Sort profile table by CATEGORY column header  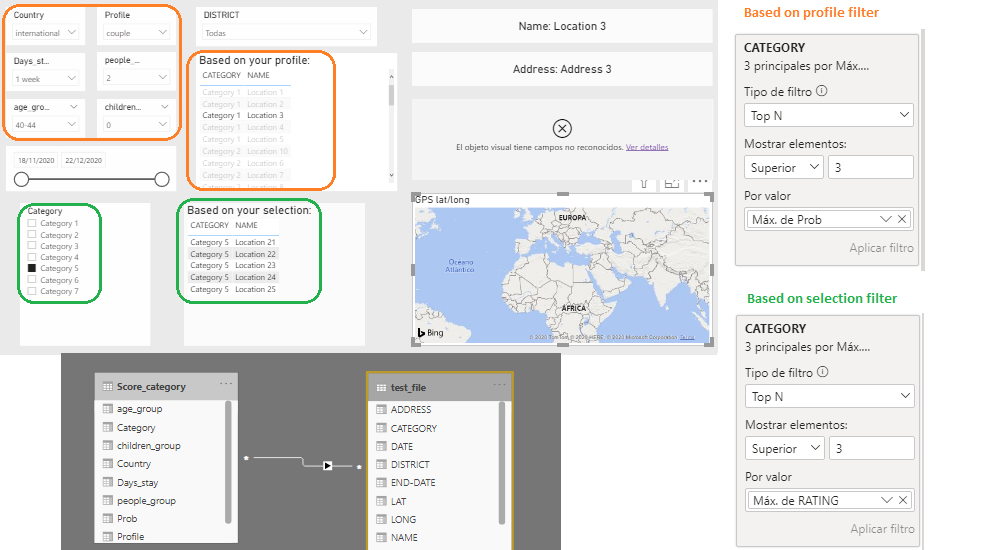pyautogui.click(x=221, y=75)
